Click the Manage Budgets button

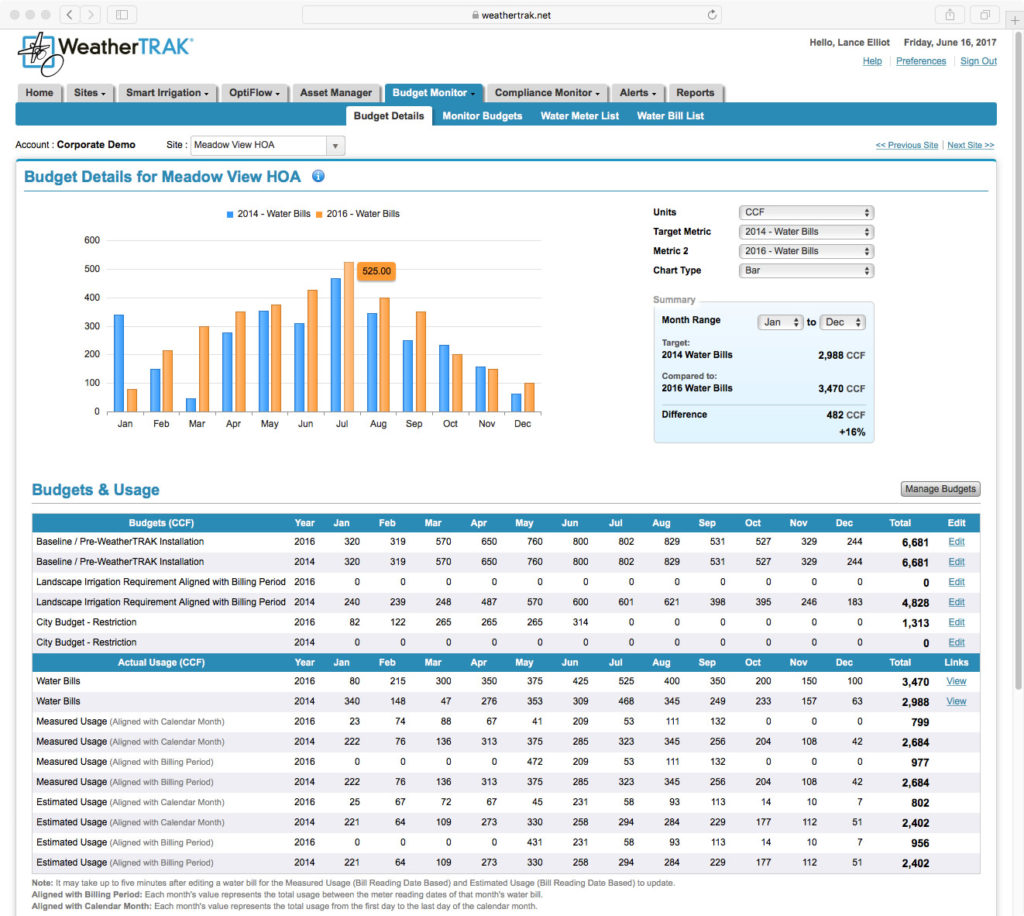940,489
